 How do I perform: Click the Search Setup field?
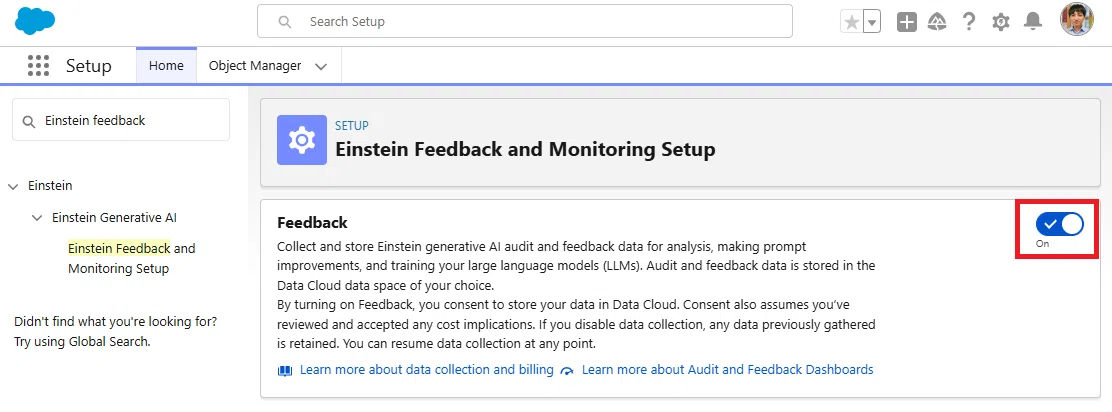525,21
